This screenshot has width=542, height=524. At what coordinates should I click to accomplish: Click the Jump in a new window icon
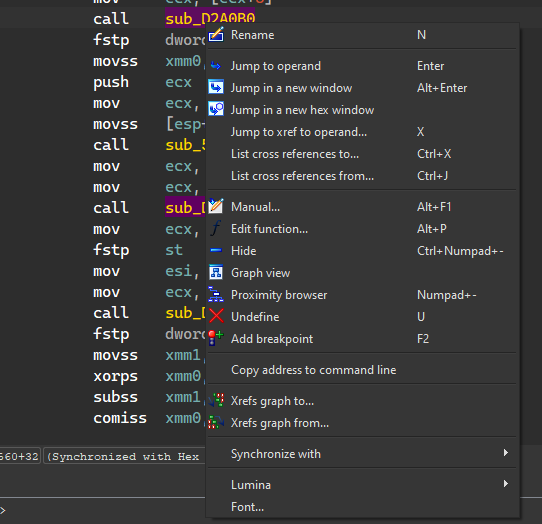point(216,88)
